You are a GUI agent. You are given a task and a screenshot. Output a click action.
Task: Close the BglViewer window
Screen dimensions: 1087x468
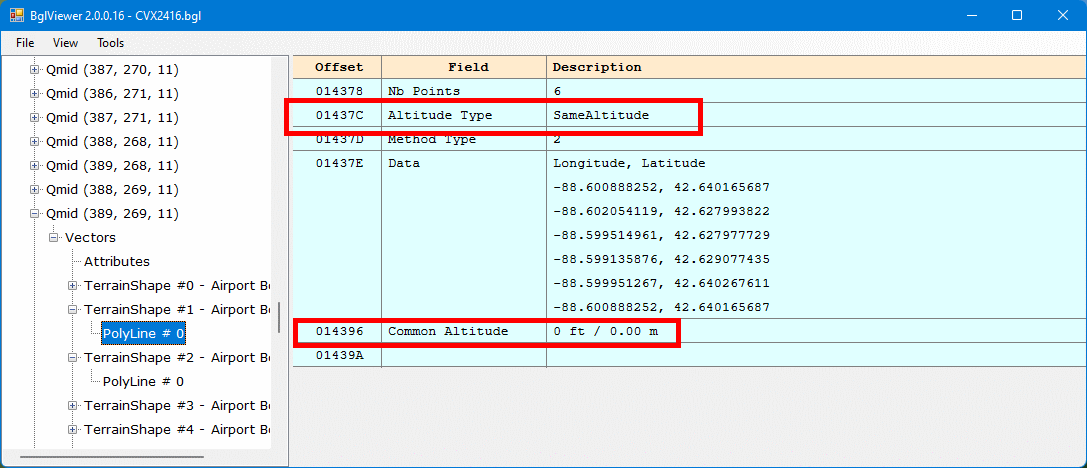point(1061,15)
